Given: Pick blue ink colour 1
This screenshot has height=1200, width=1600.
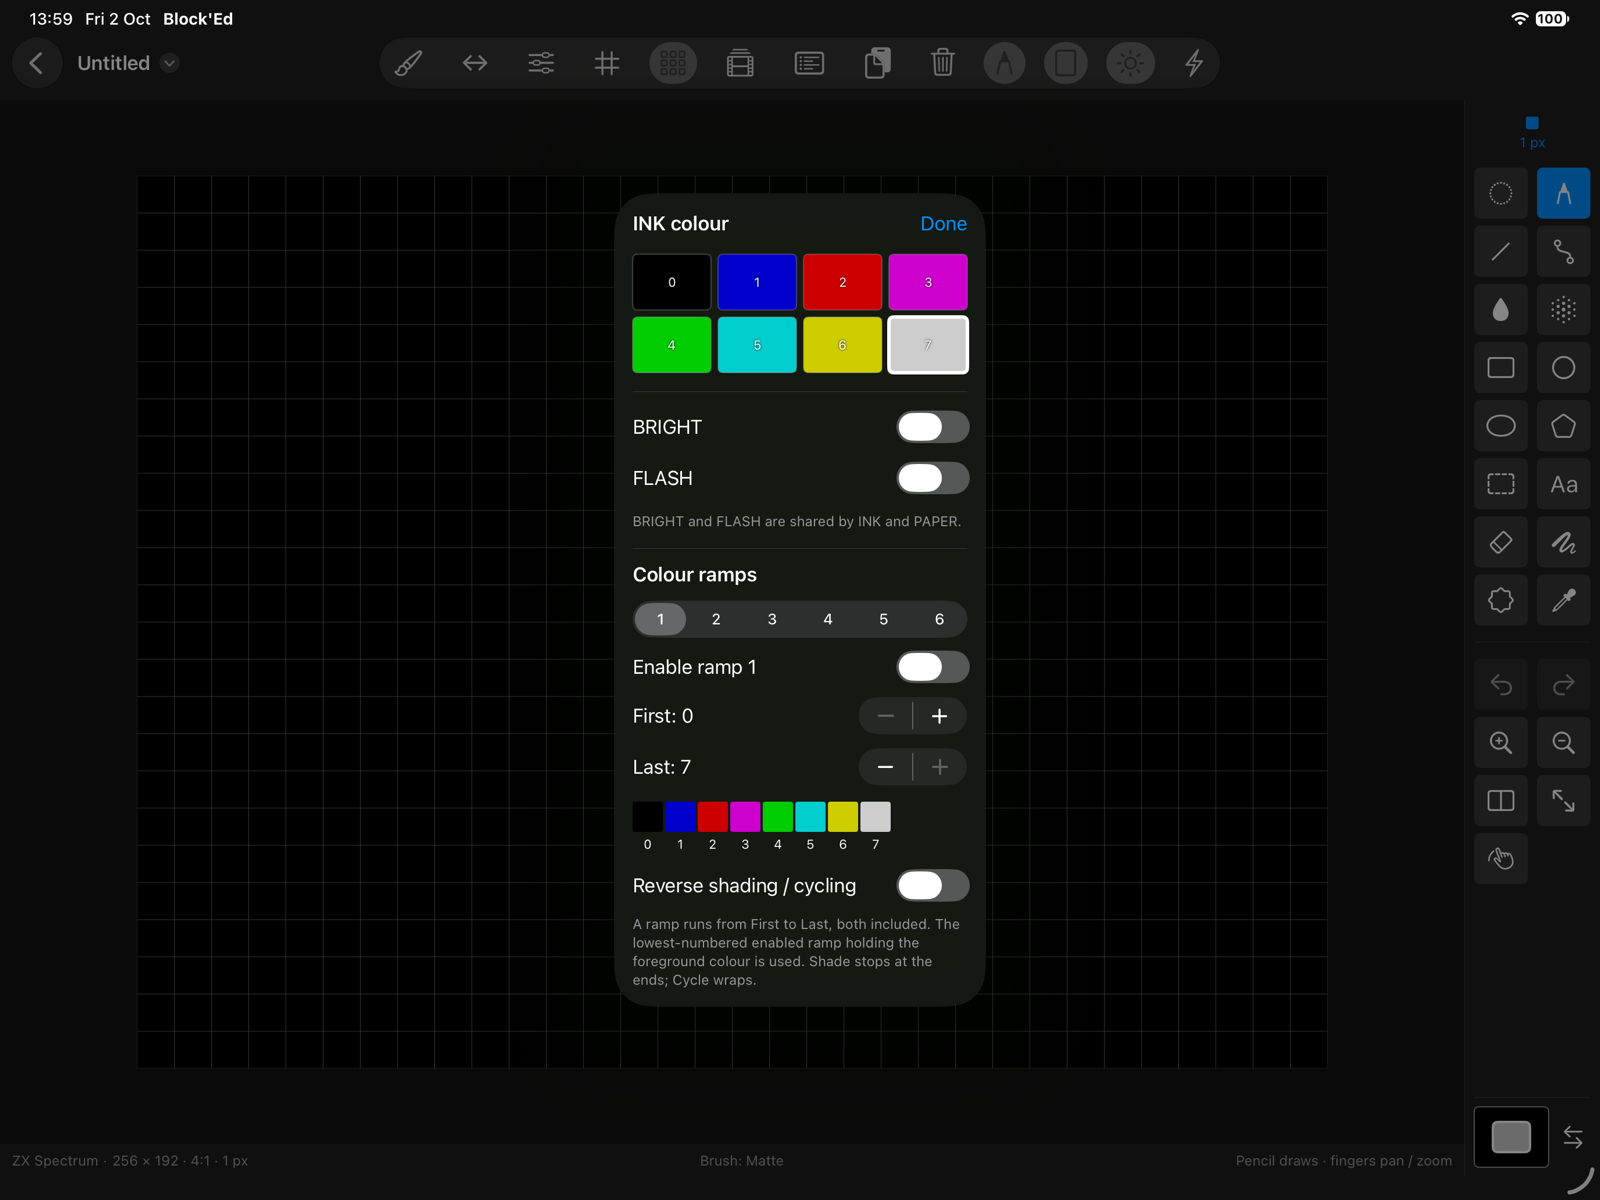Looking at the screenshot, I should coord(757,282).
